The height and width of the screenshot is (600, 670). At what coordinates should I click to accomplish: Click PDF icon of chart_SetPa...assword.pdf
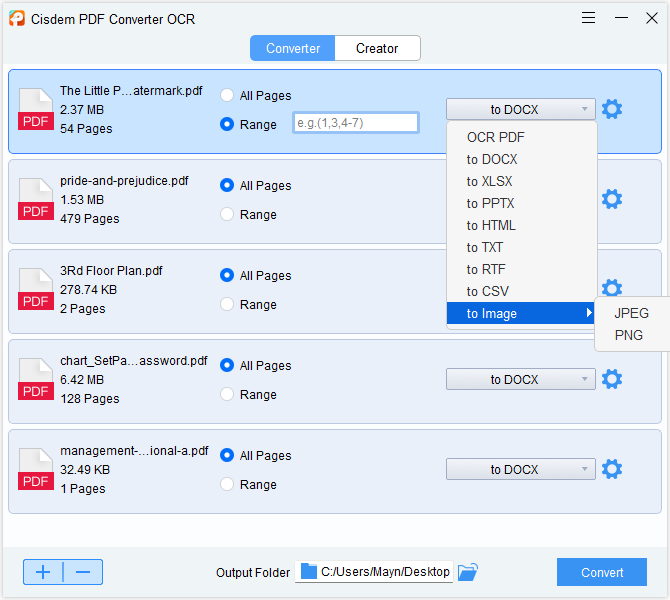point(36,379)
